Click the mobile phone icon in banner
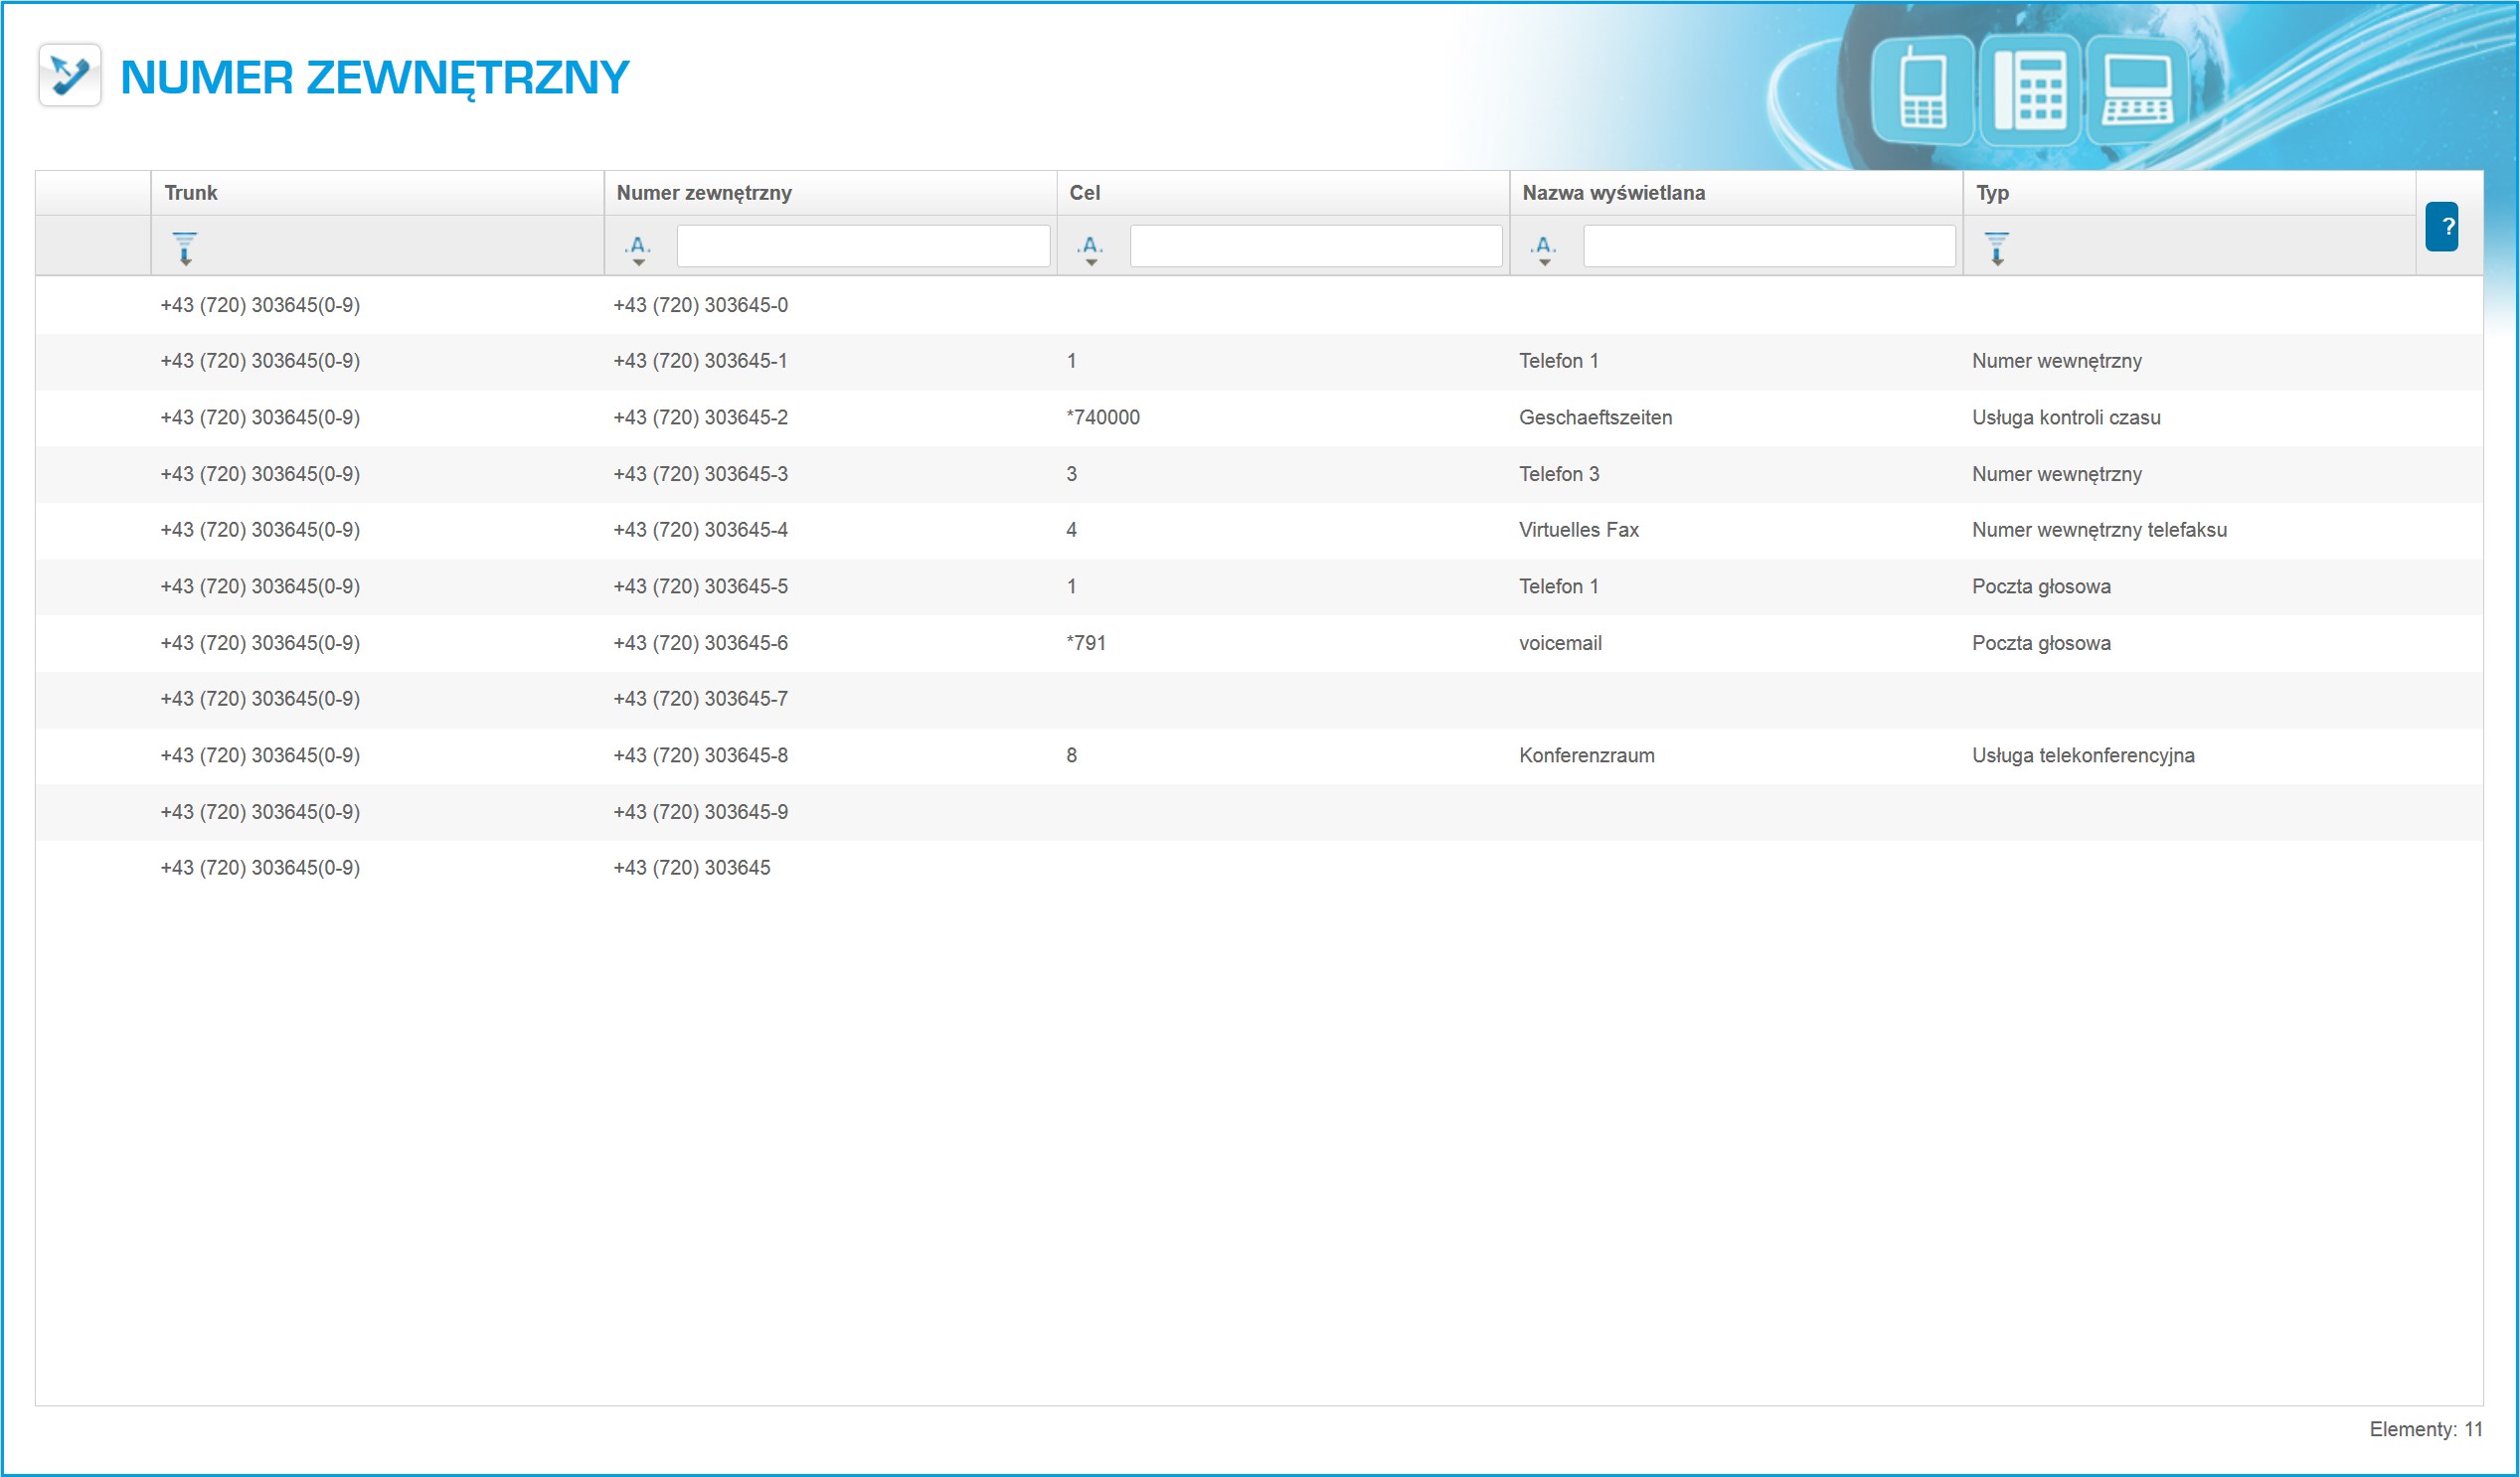The image size is (2520, 1477). (x=1922, y=89)
